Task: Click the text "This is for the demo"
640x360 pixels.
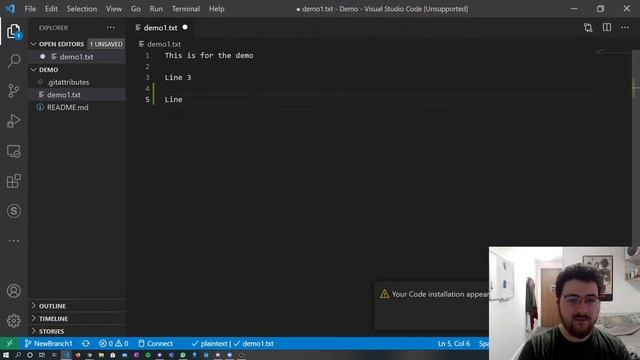Action: click(x=209, y=56)
